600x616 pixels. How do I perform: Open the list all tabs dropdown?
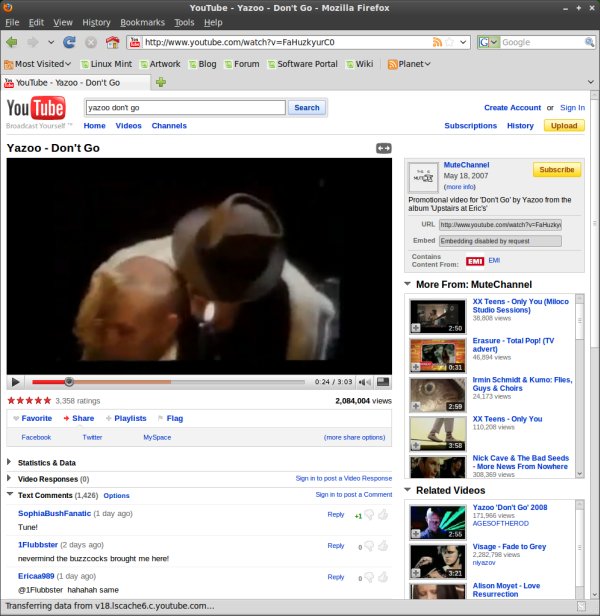coord(591,82)
